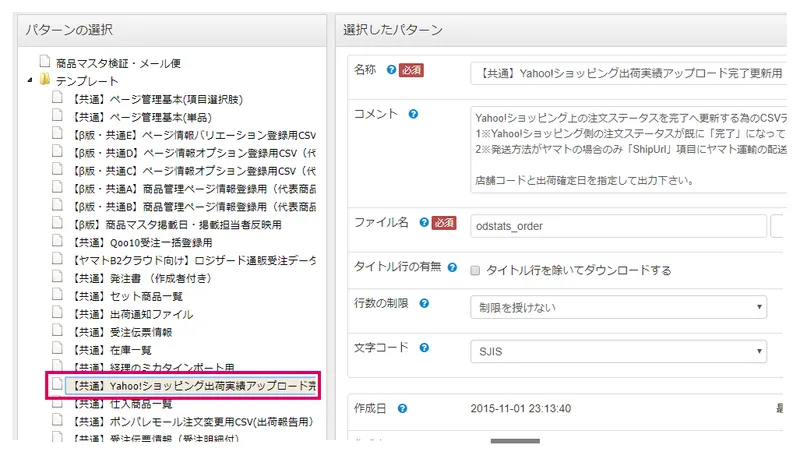Image resolution: width=800 pixels, height=456 pixels.
Task: Select 【共通】出荷通知ファイル pattern
Action: [x=131, y=315]
